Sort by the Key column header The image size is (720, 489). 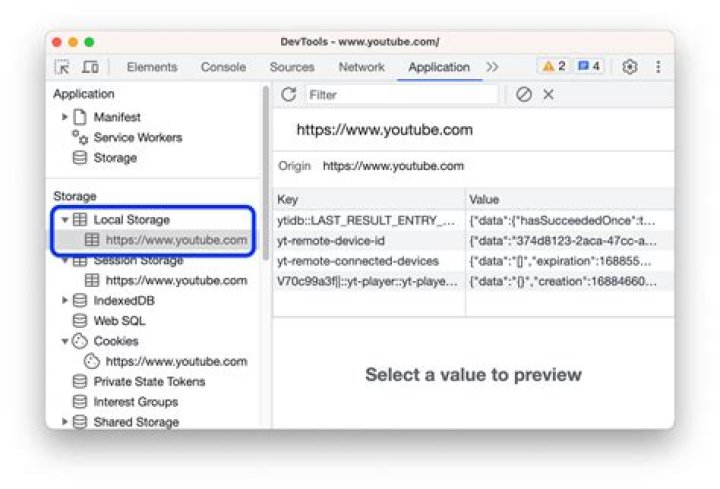(369, 199)
